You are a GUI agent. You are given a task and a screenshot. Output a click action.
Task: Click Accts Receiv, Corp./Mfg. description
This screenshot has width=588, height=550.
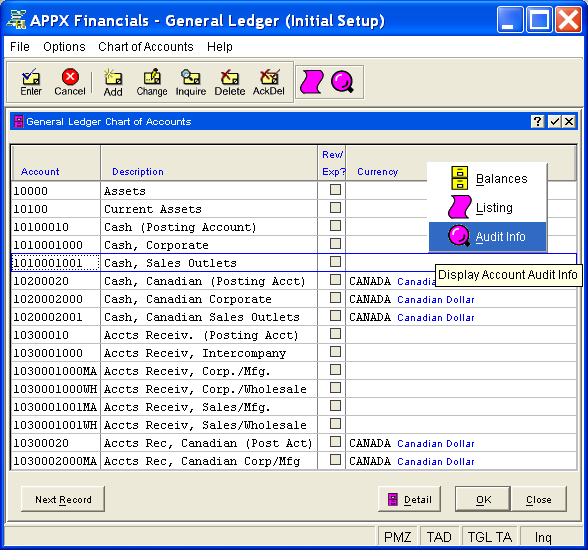187,371
